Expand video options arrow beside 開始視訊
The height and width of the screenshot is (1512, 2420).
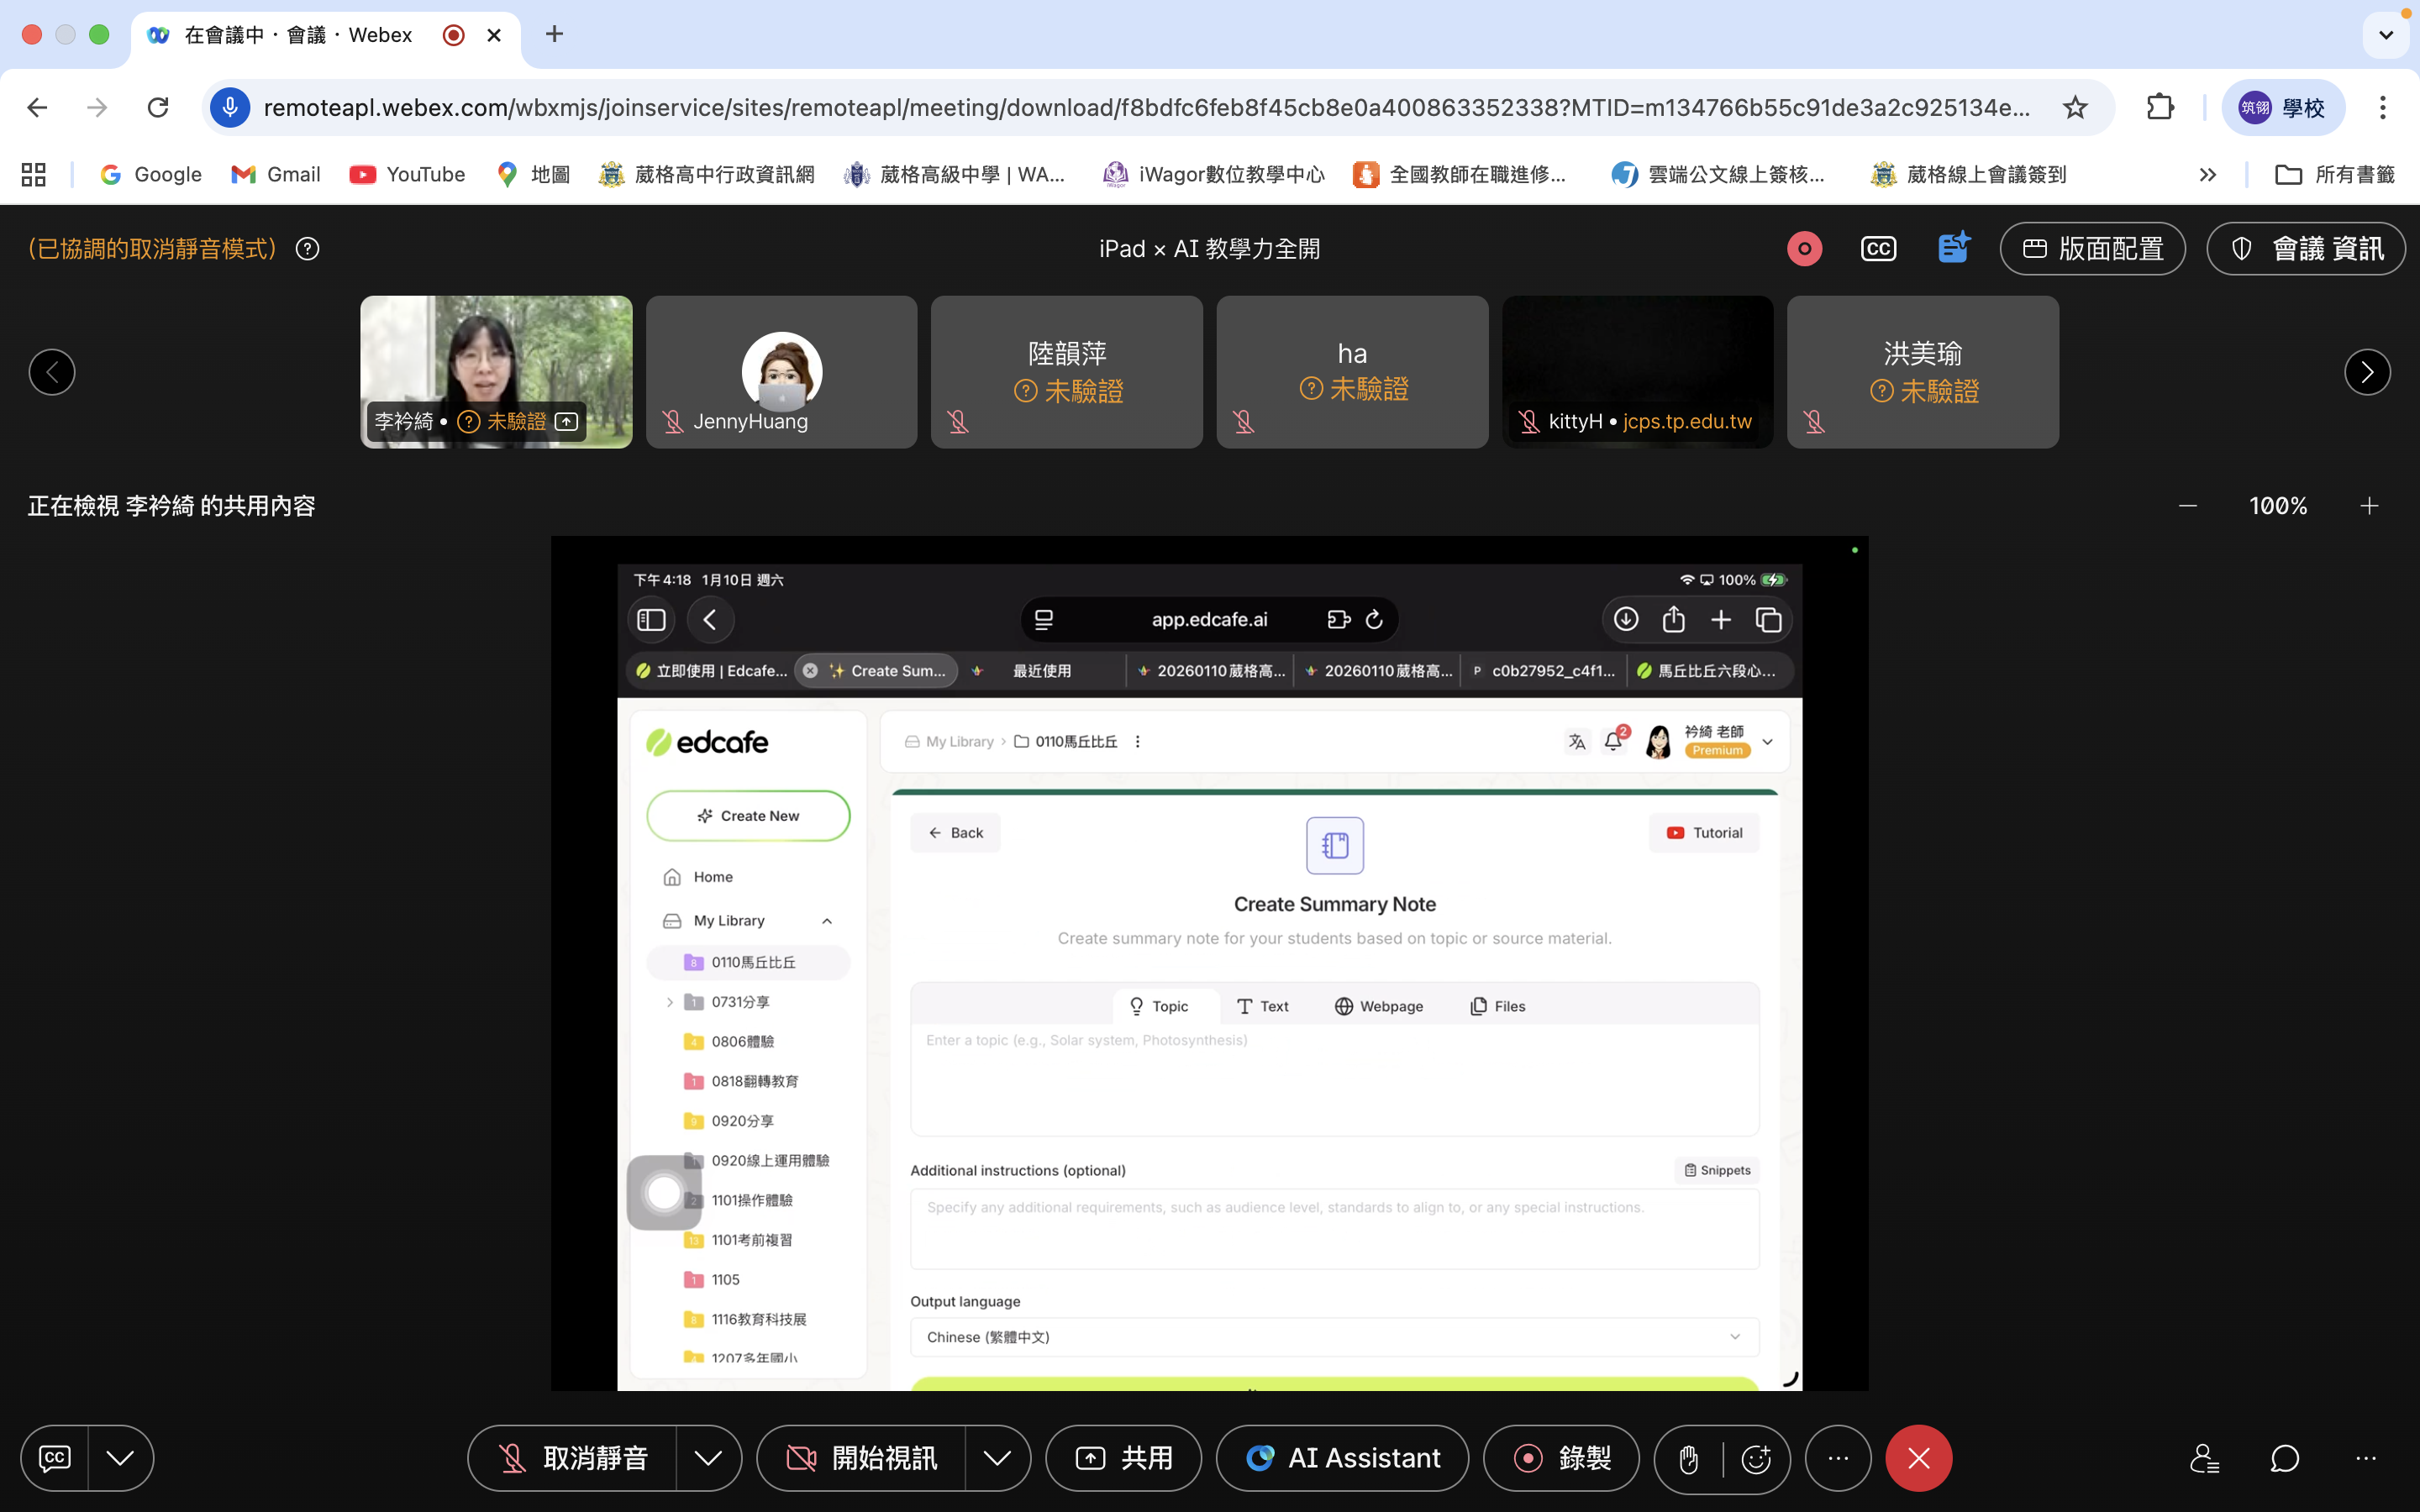click(997, 1459)
